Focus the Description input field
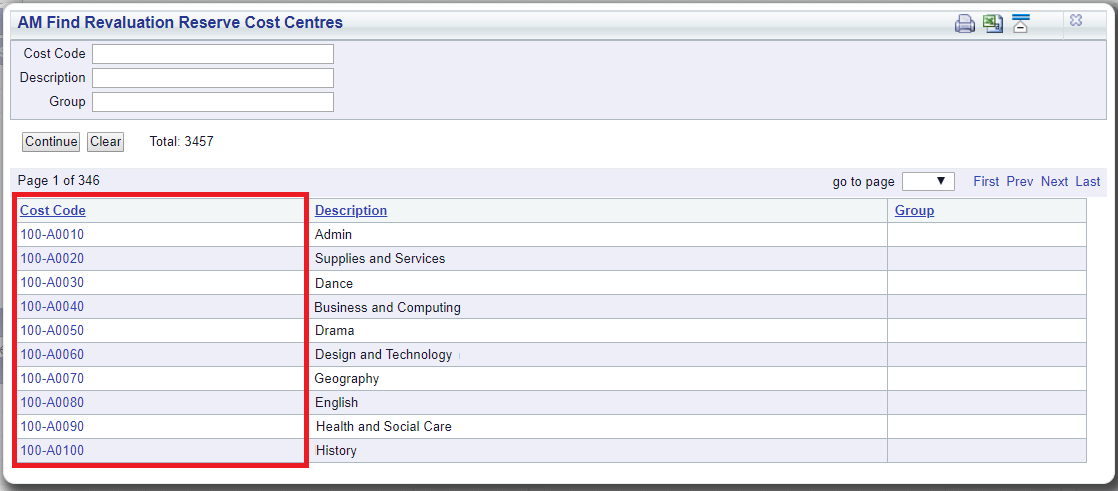Screen dimensions: 1118x491 pyautogui.click(x=213, y=78)
